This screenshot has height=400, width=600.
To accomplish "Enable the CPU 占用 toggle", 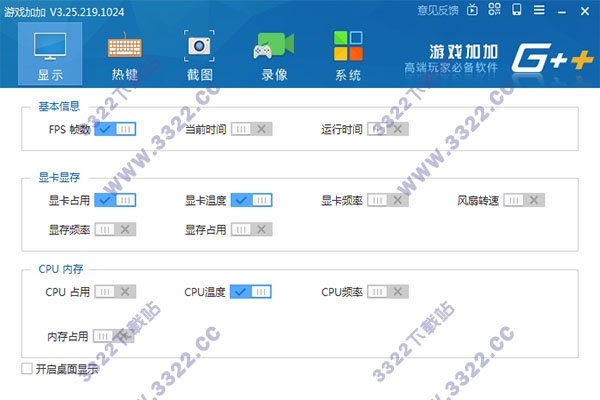I will tap(115, 292).
